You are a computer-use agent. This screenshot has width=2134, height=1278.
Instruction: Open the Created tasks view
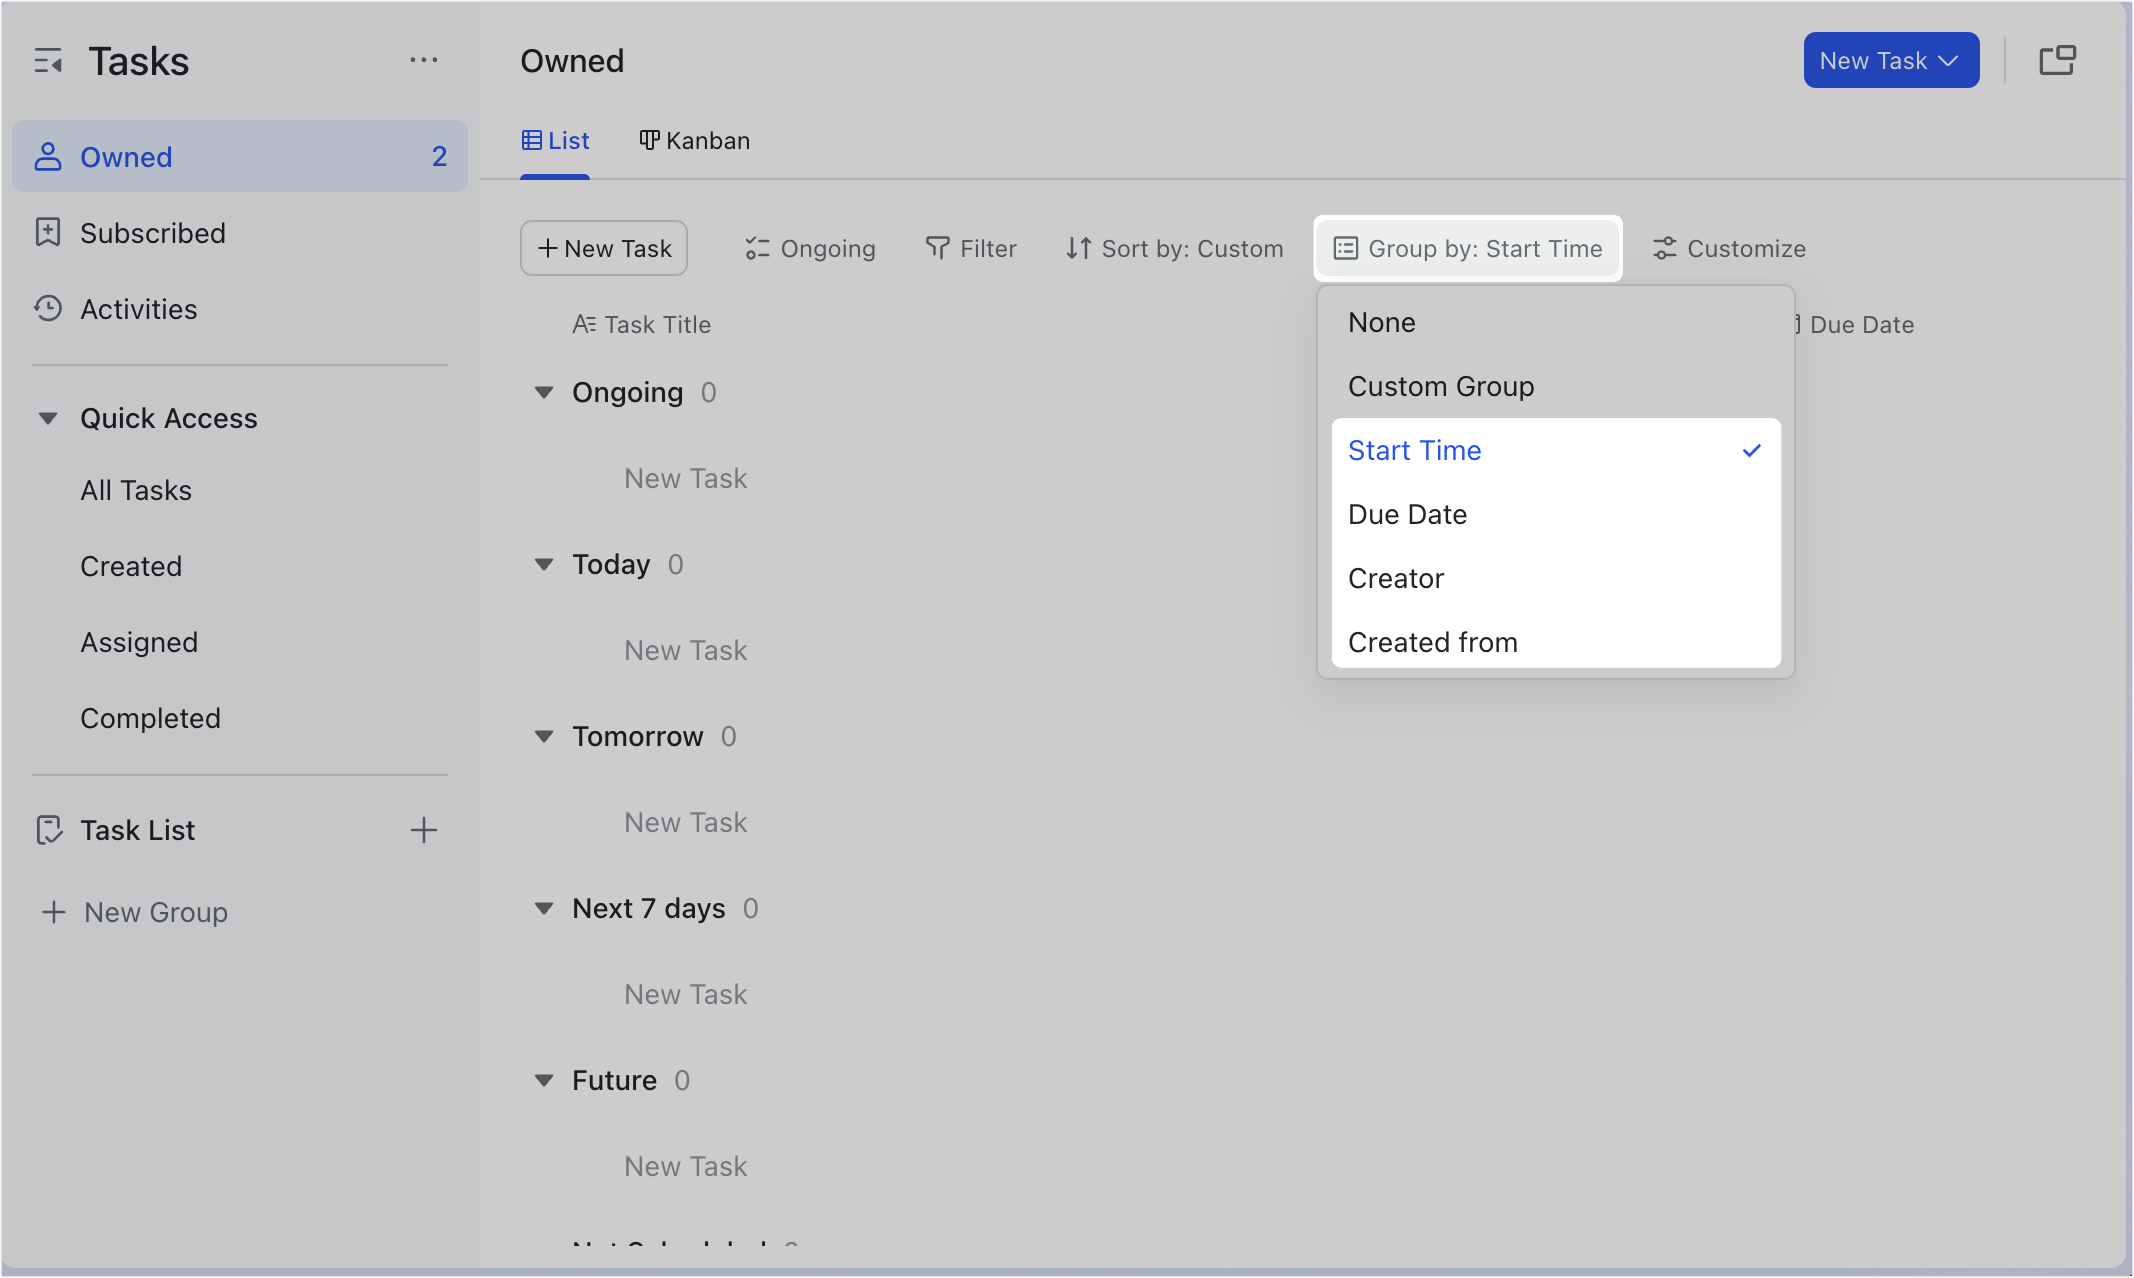[x=131, y=566]
